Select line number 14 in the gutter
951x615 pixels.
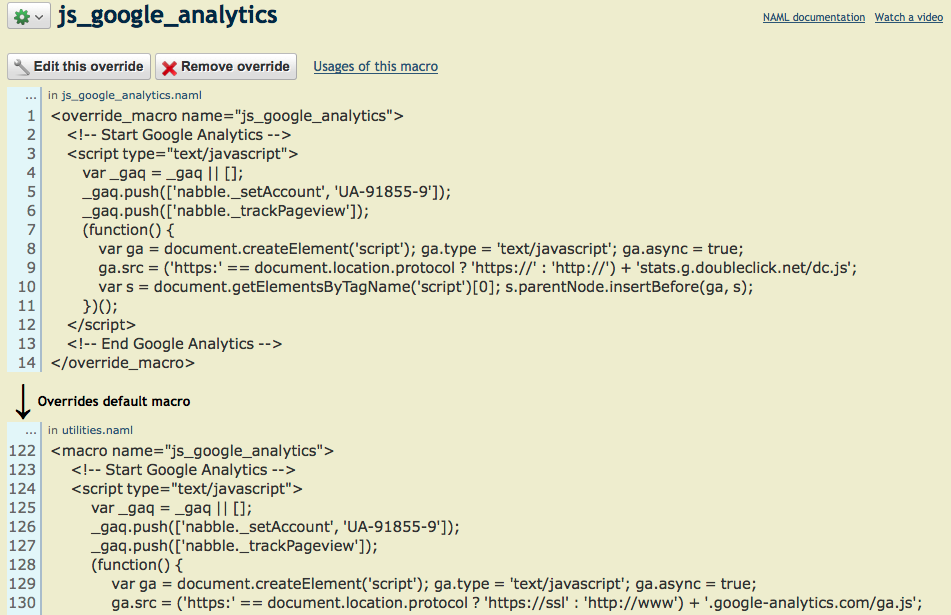(x=27, y=363)
